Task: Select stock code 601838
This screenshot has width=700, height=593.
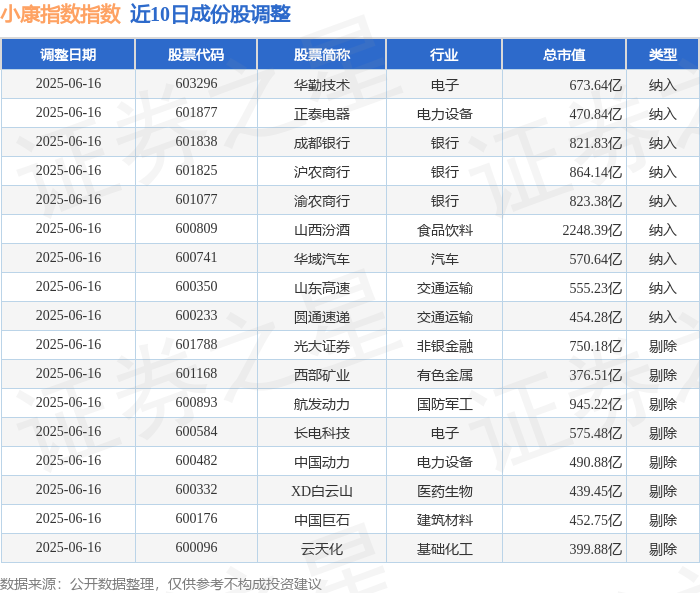Action: click(196, 142)
